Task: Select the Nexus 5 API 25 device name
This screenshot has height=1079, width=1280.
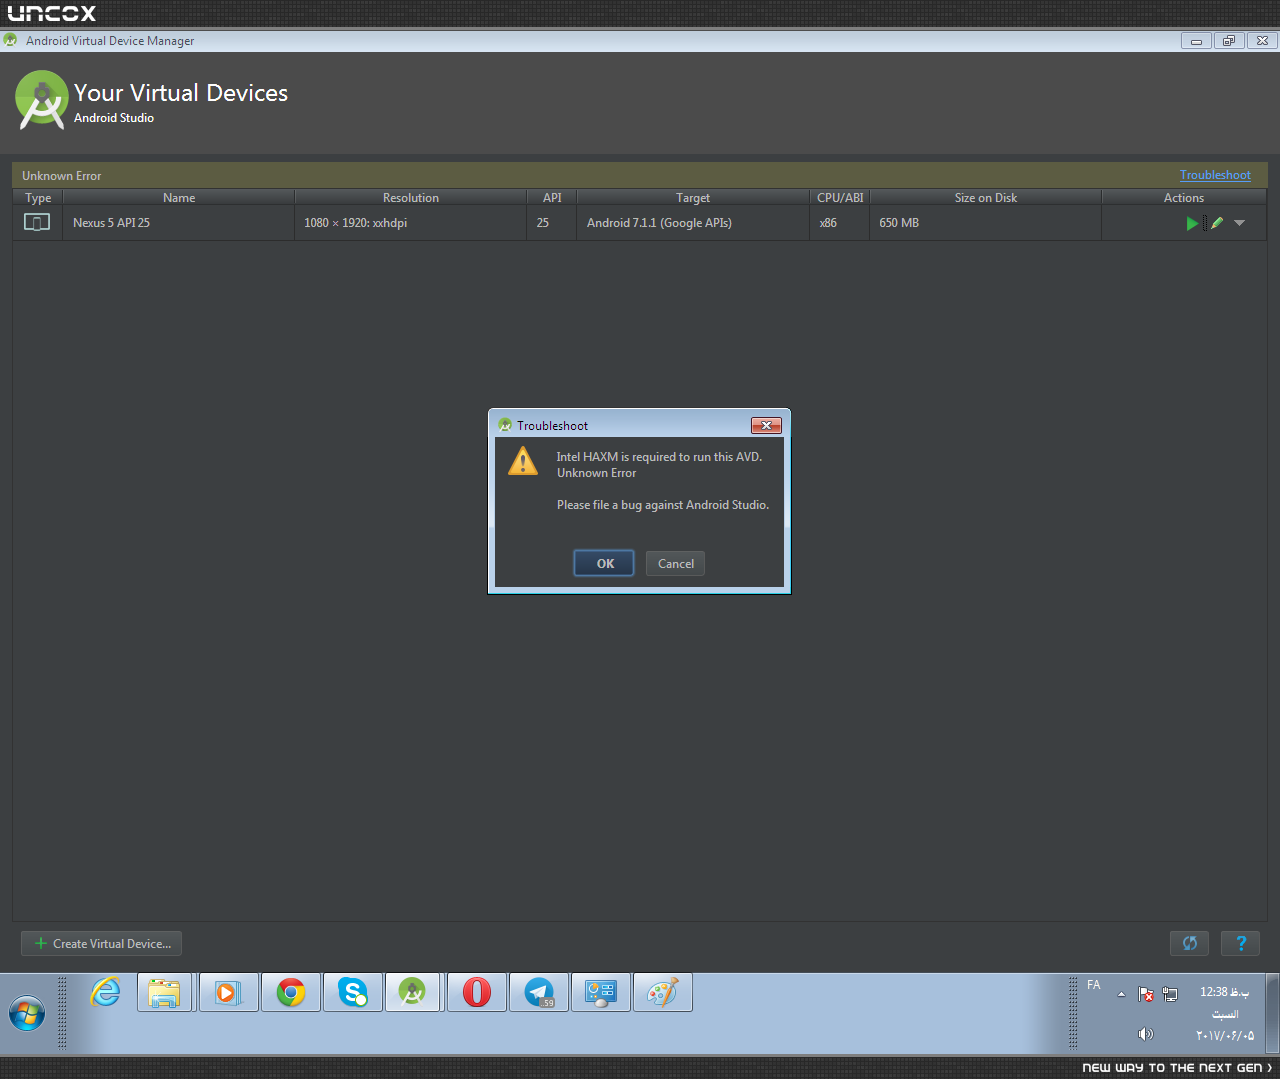Action: (111, 223)
